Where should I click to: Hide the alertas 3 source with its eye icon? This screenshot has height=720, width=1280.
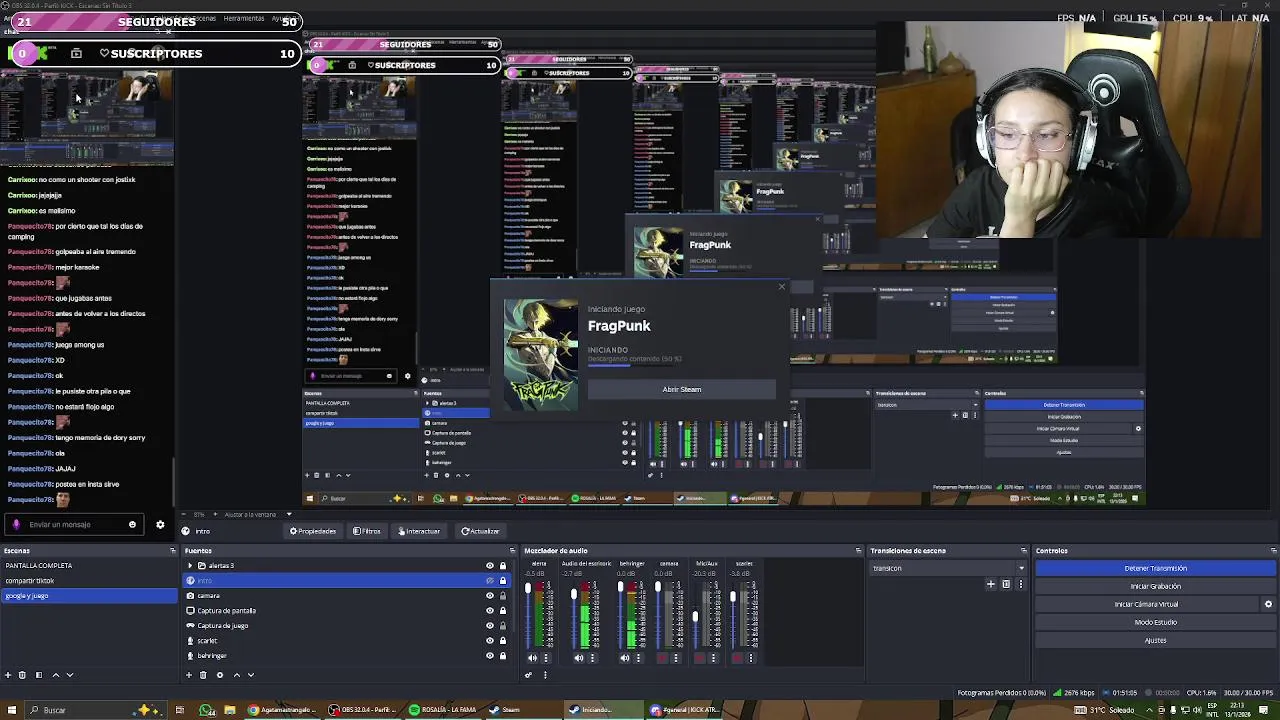[490, 566]
